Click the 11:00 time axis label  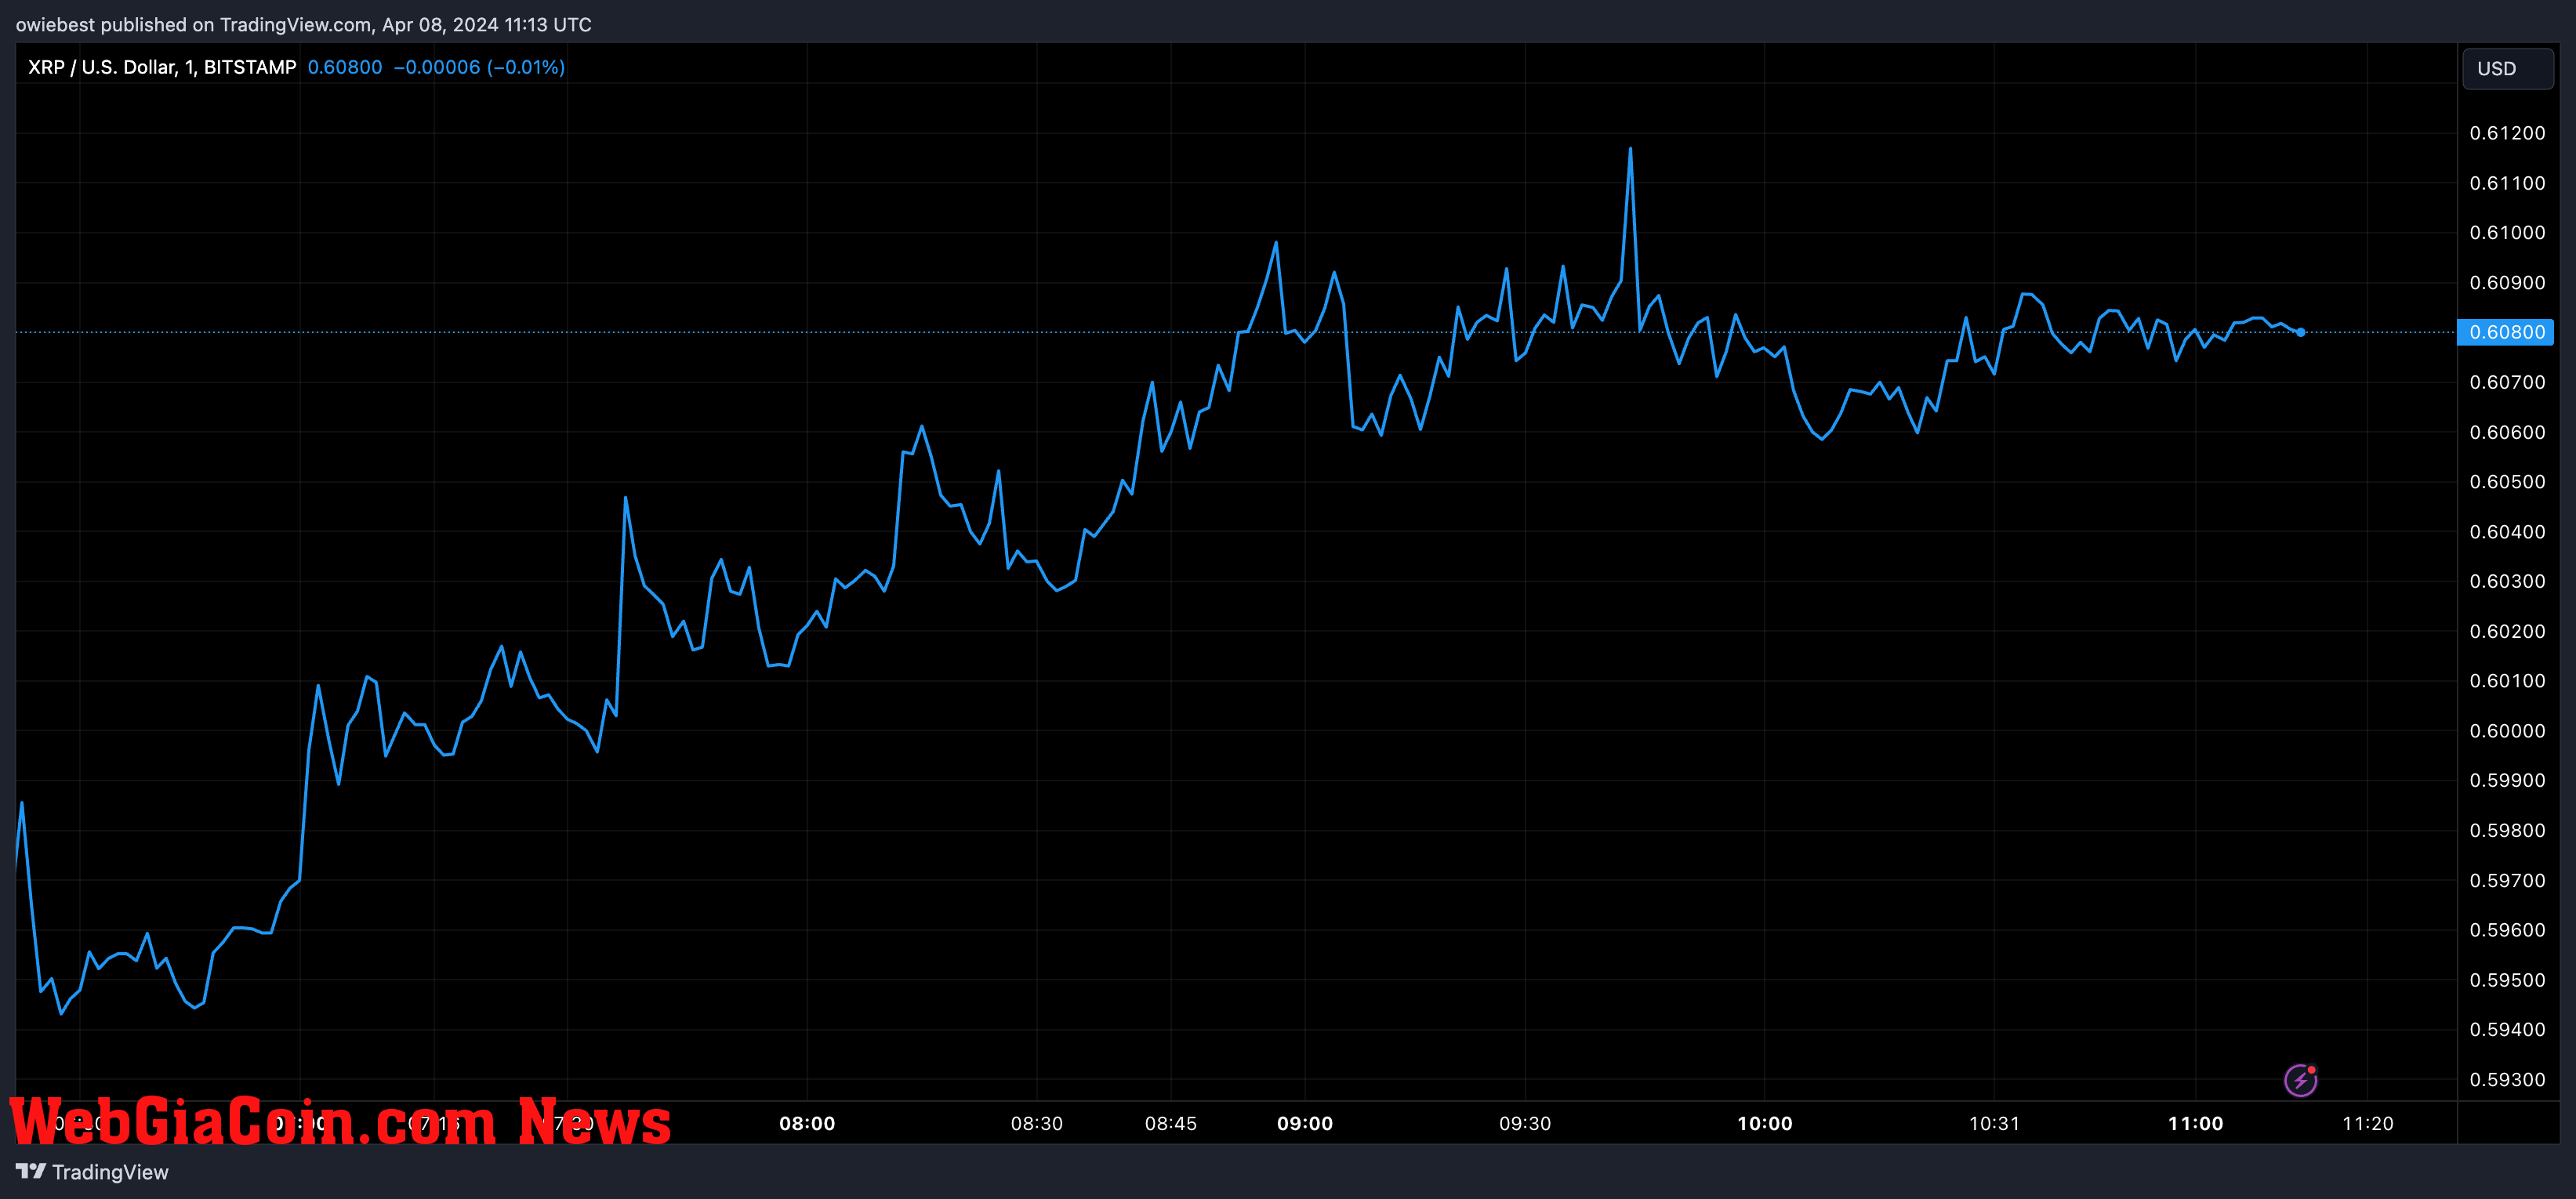pyautogui.click(x=2195, y=1124)
